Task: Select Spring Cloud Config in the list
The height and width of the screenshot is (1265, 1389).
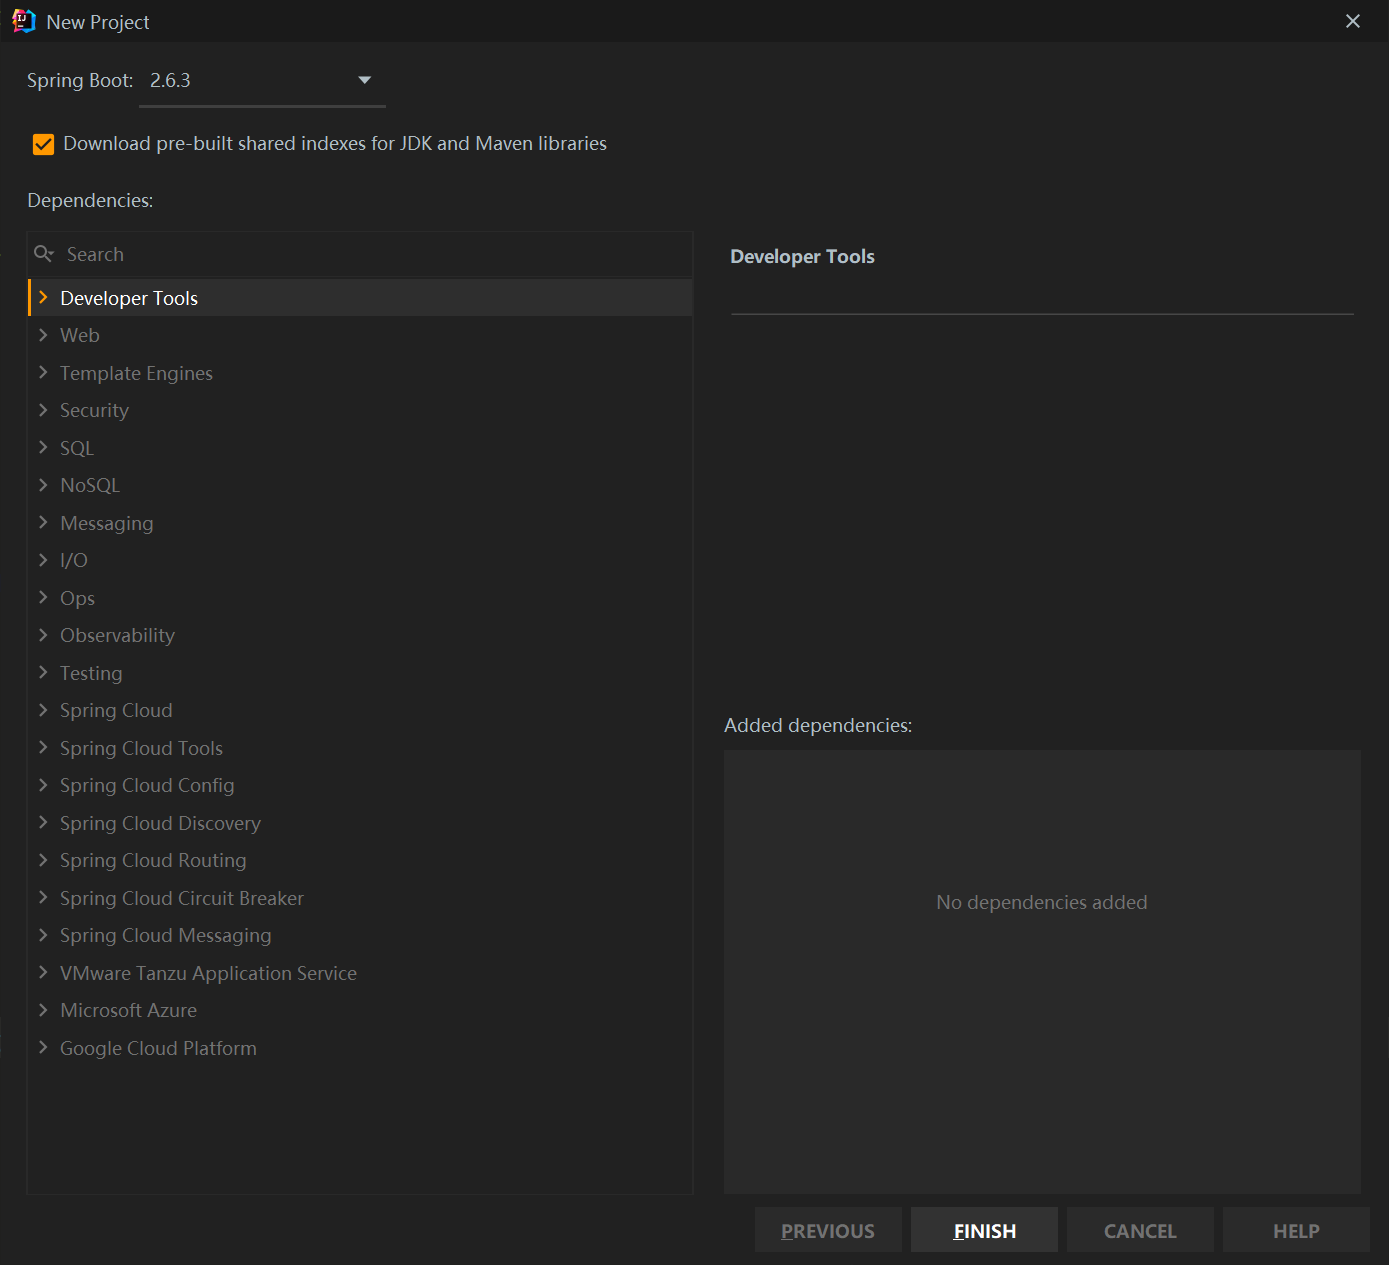Action: 360,785
